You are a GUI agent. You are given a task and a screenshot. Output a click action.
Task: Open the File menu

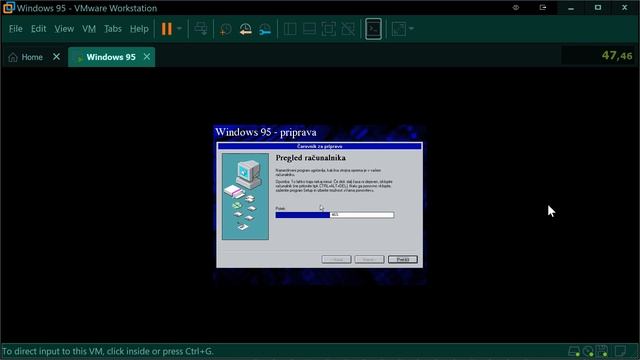click(16, 29)
